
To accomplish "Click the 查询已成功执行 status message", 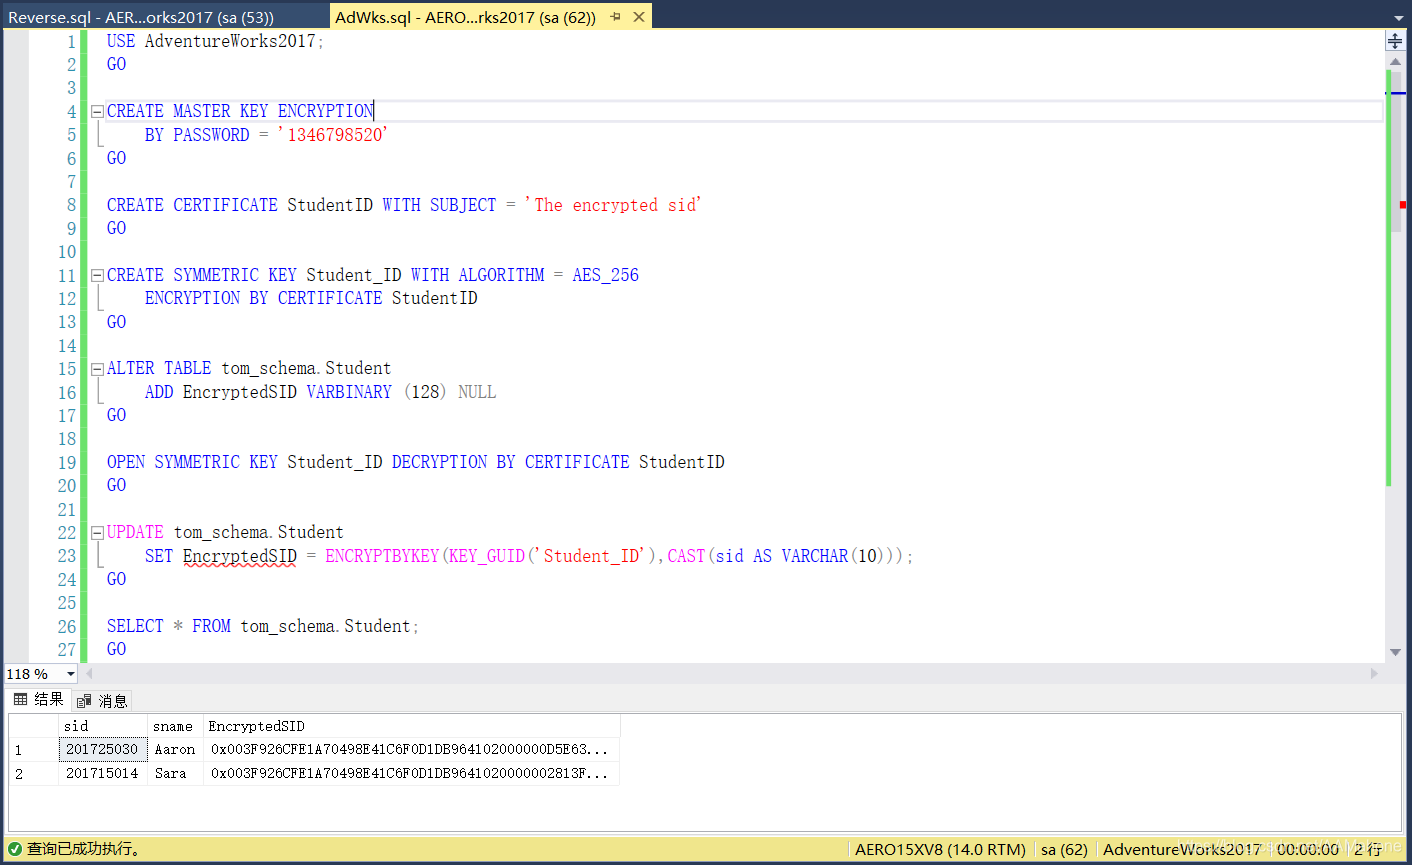I will [x=84, y=849].
